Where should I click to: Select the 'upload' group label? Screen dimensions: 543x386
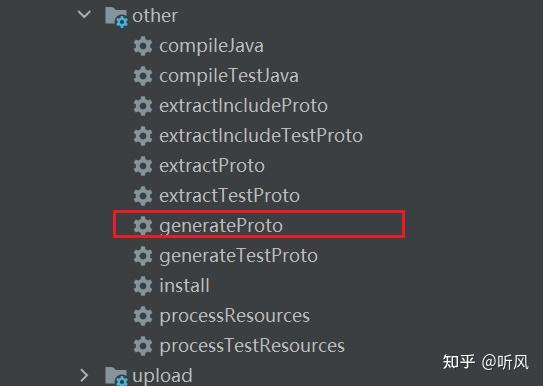pyautogui.click(x=162, y=376)
